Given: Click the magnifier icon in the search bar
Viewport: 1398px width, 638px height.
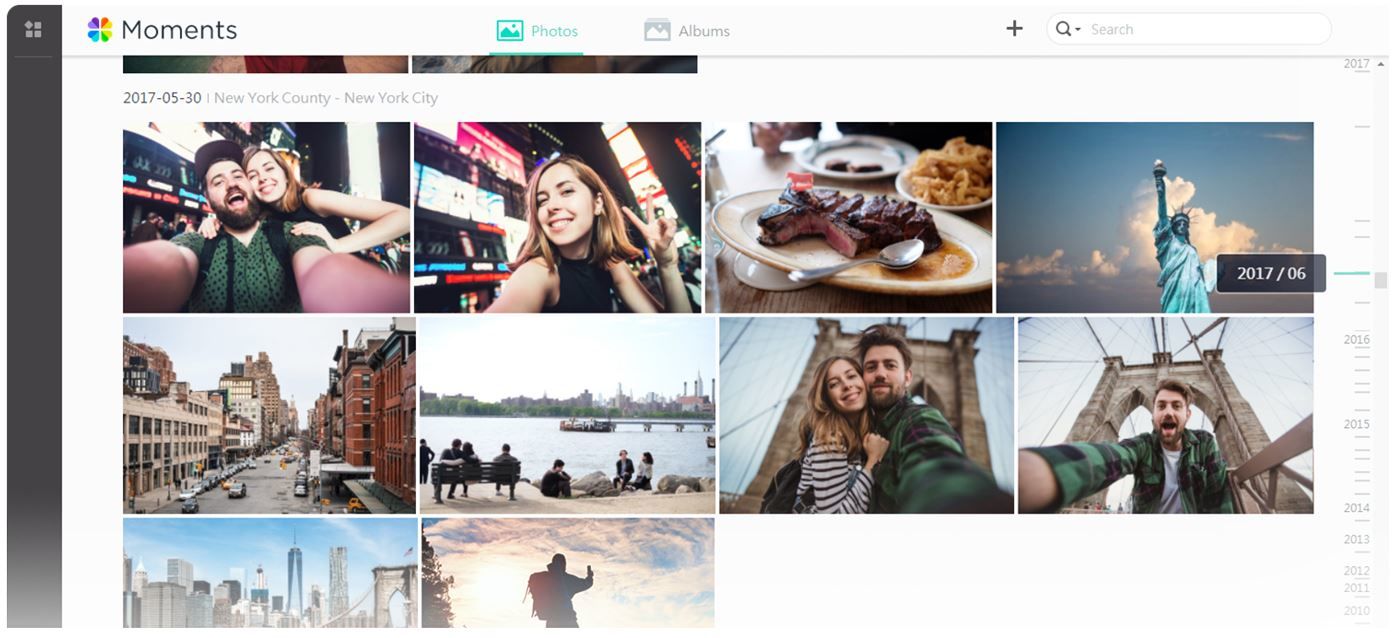Looking at the screenshot, I should [1063, 29].
